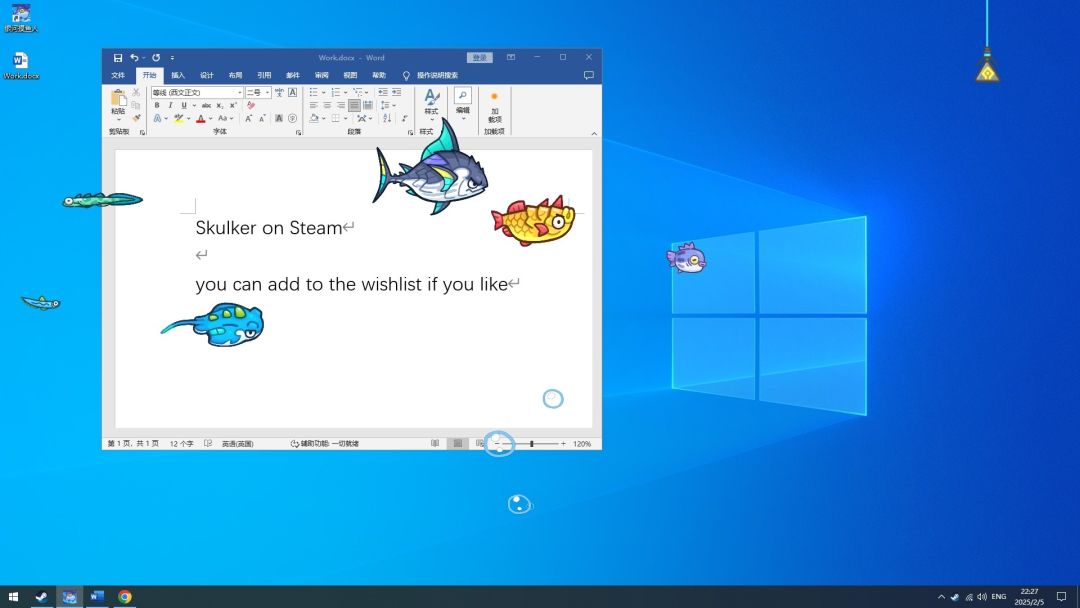Screen dimensions: 1080x608
Task: Apply superscript formatting
Action: coord(233,105)
